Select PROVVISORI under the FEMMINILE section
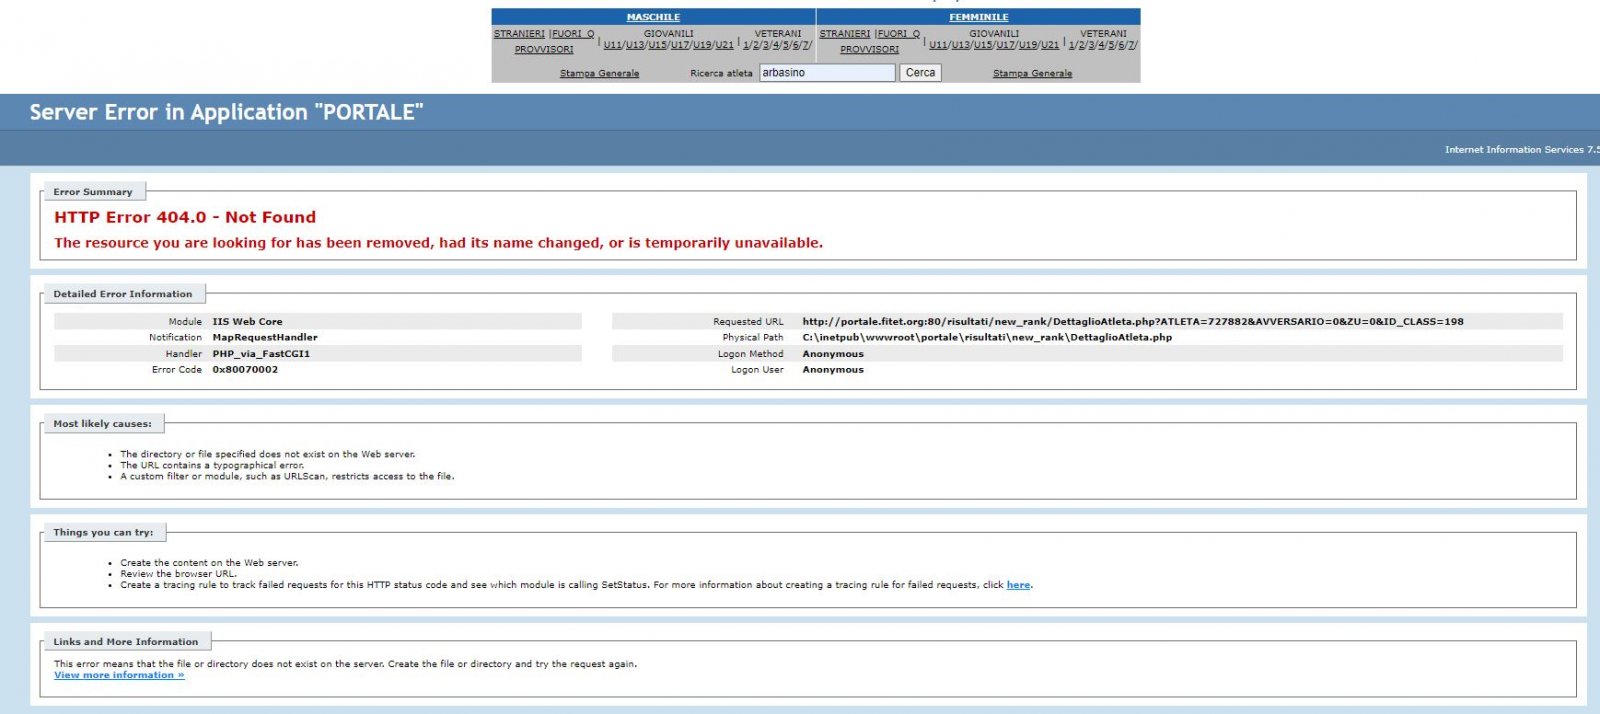 point(869,49)
